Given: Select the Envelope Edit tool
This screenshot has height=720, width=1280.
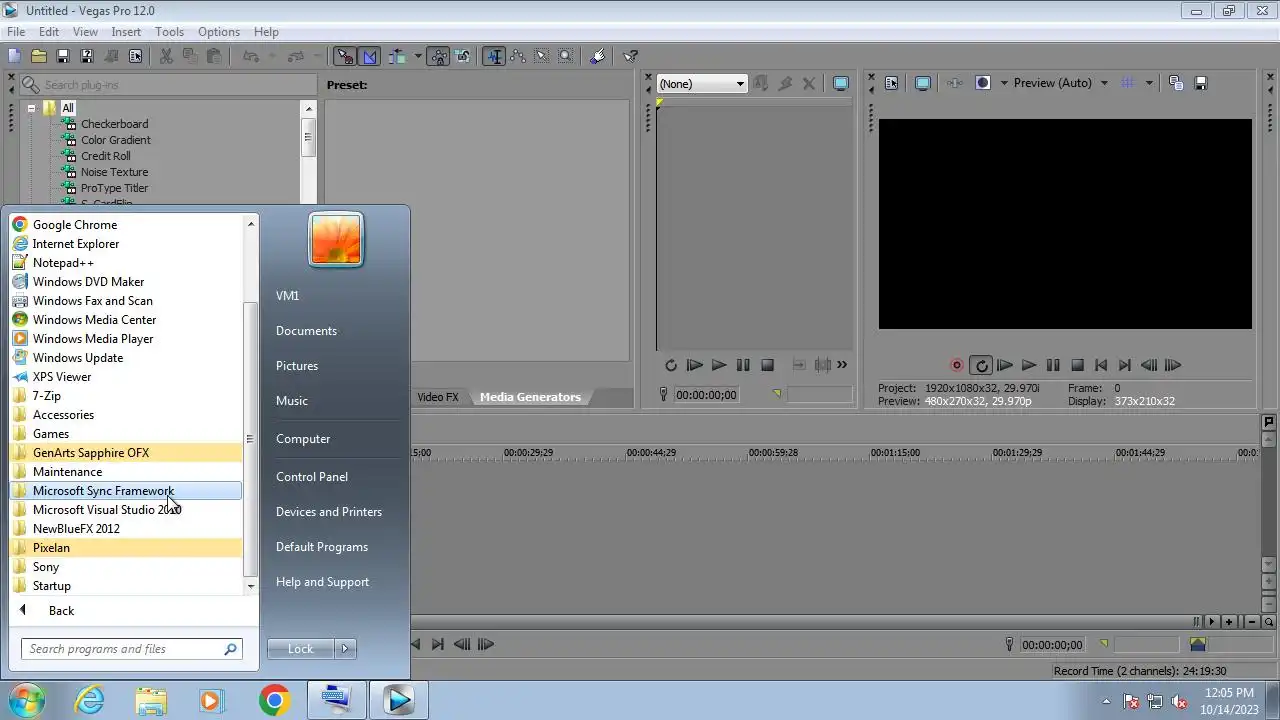Looking at the screenshot, I should 518,57.
